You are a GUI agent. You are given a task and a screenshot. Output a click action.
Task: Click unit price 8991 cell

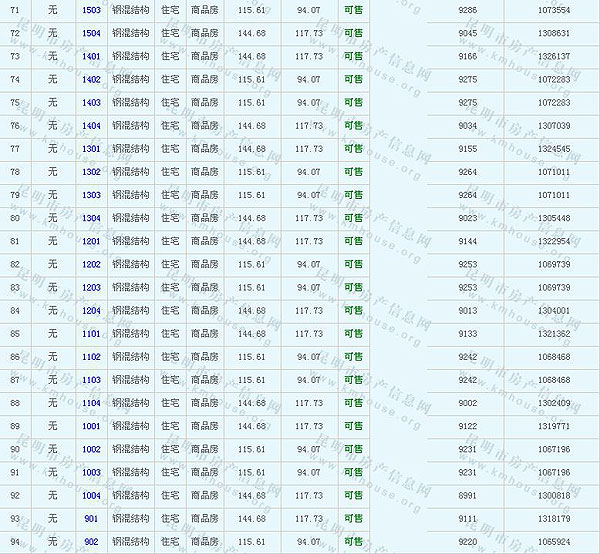(468, 496)
